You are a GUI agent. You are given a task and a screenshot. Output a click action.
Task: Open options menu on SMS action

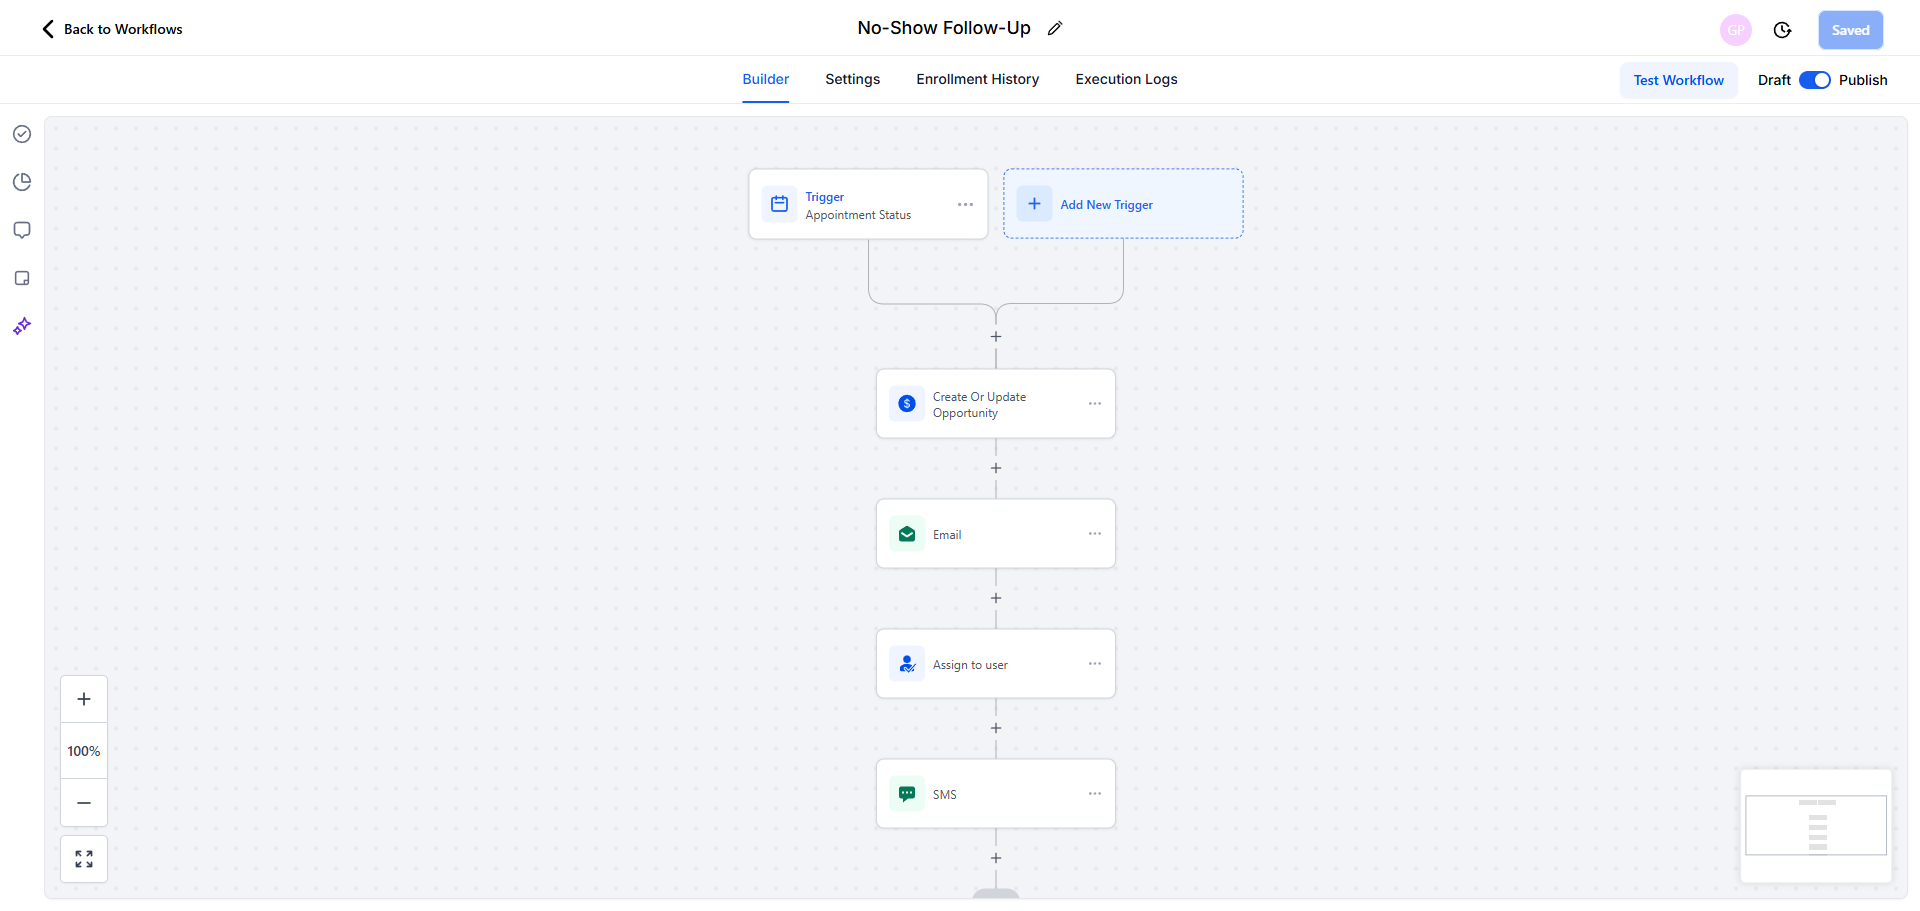(x=1095, y=794)
